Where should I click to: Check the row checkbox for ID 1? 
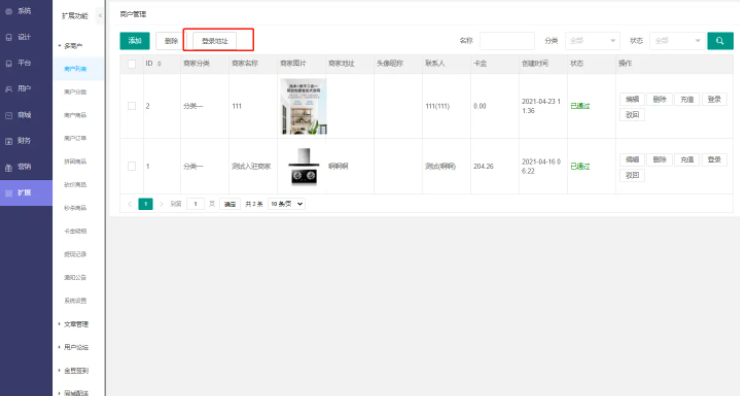132,166
